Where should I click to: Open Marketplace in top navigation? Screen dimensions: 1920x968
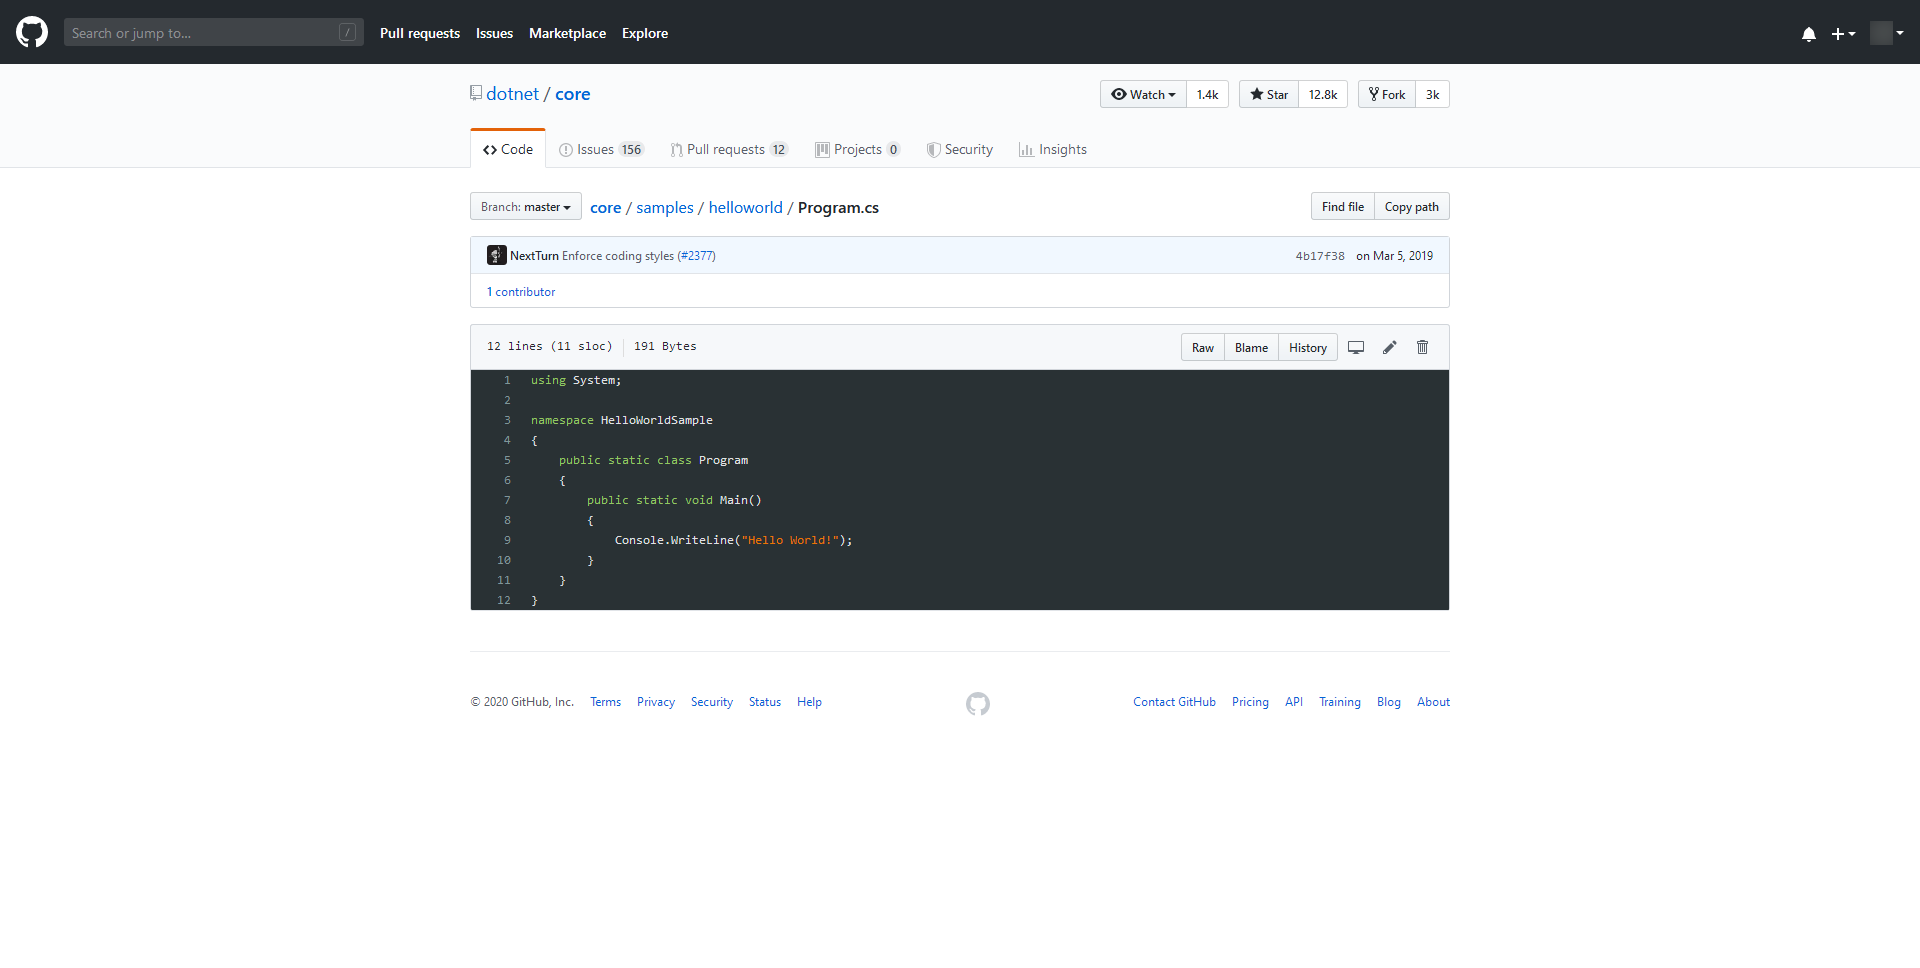pyautogui.click(x=567, y=33)
